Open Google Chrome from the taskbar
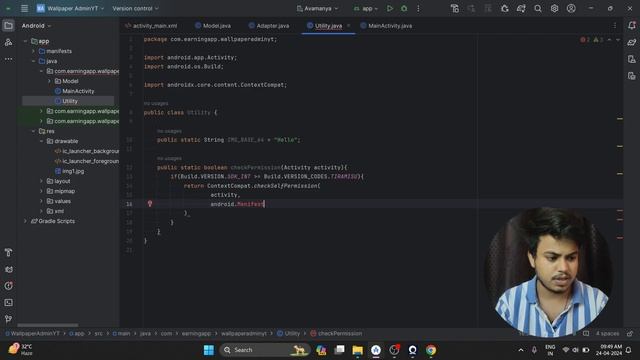 tap(431, 350)
